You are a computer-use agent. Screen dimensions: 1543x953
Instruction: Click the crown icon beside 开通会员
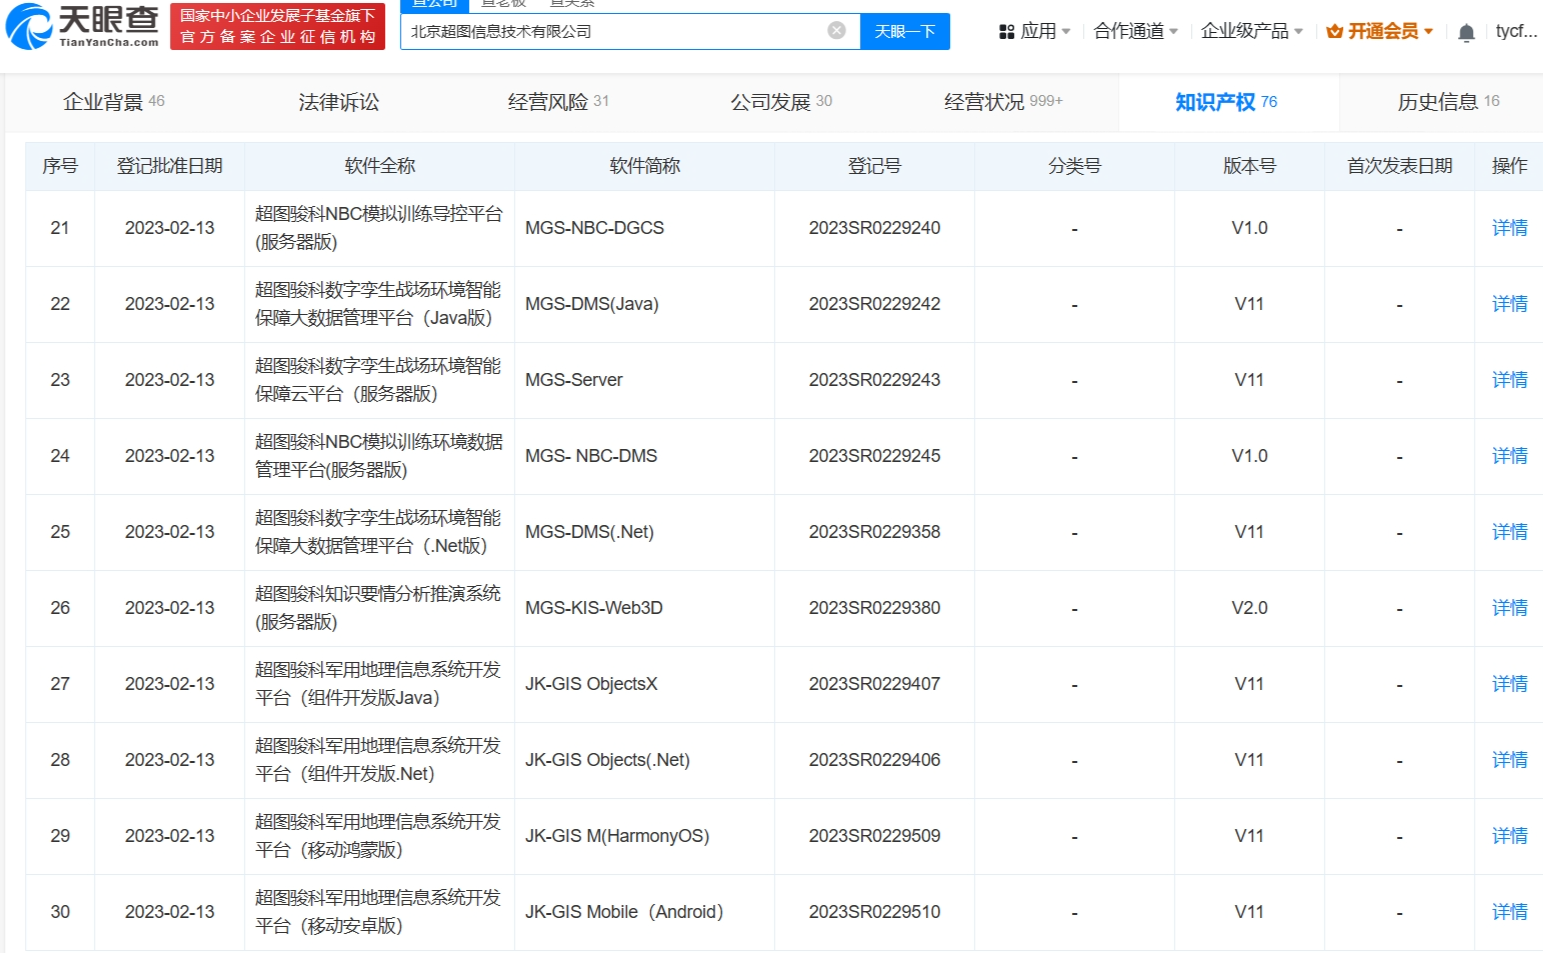click(x=1334, y=32)
